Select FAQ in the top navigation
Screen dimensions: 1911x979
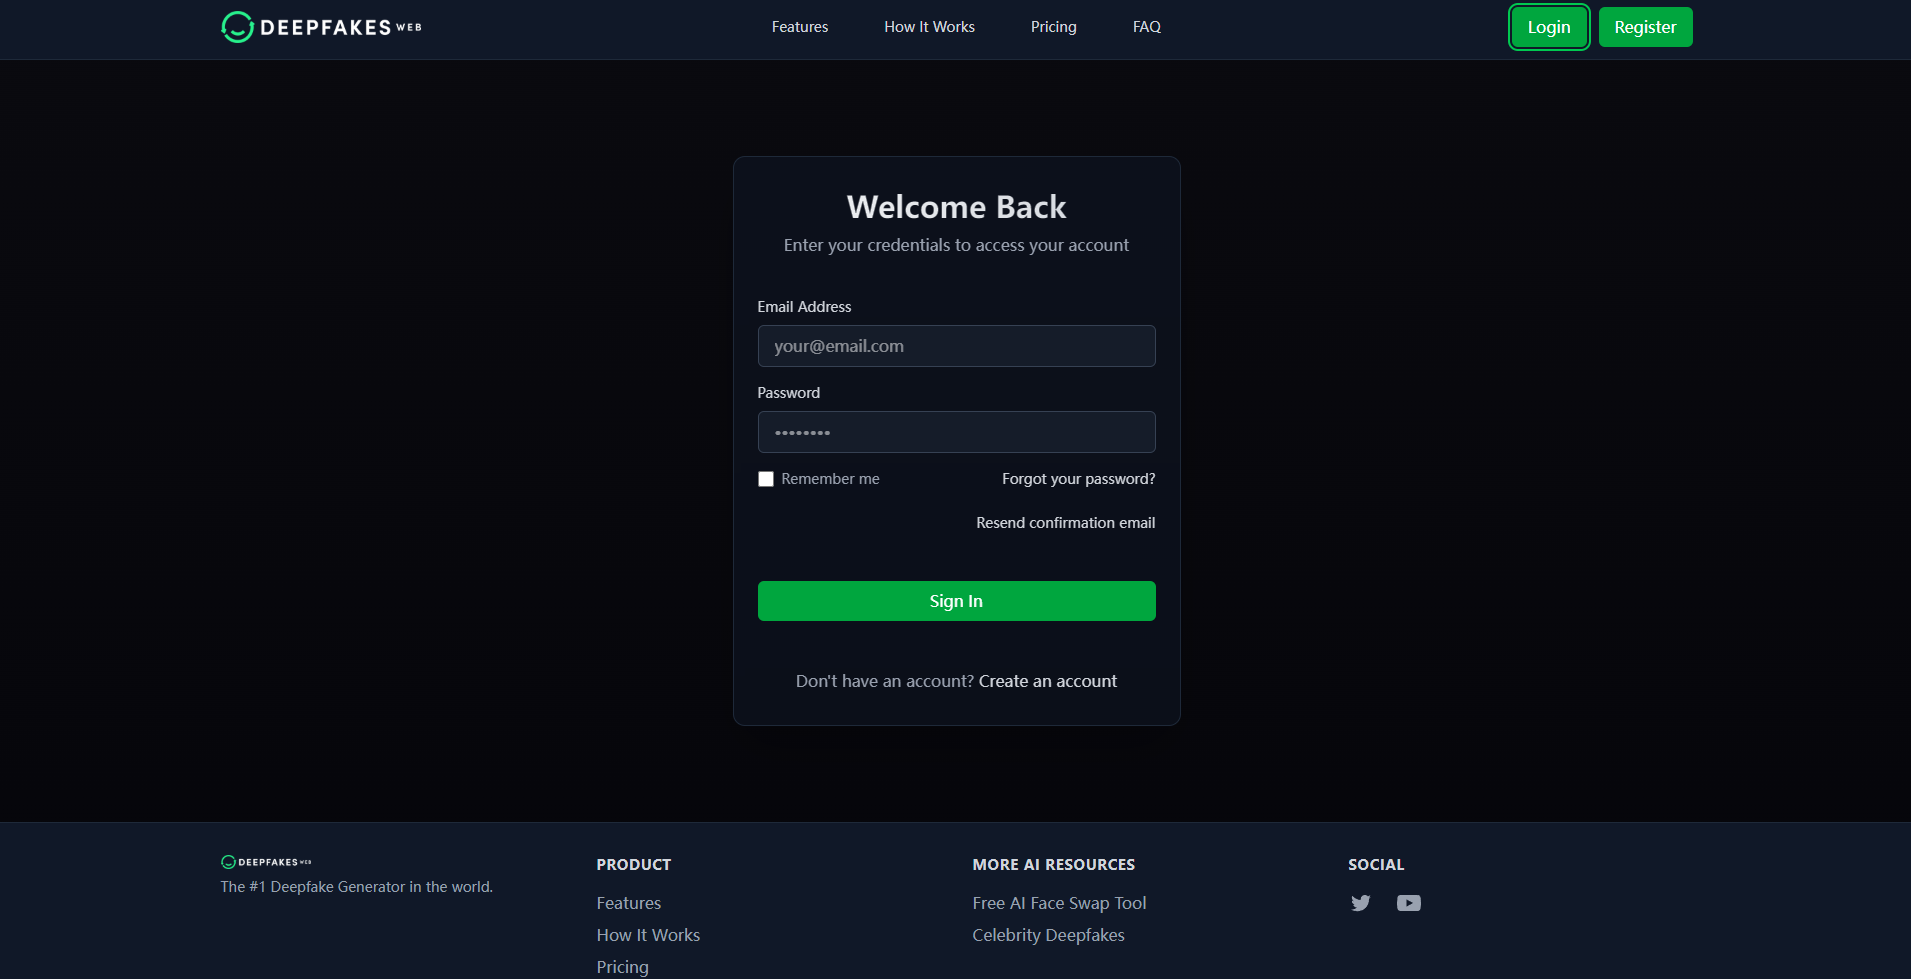pos(1146,27)
